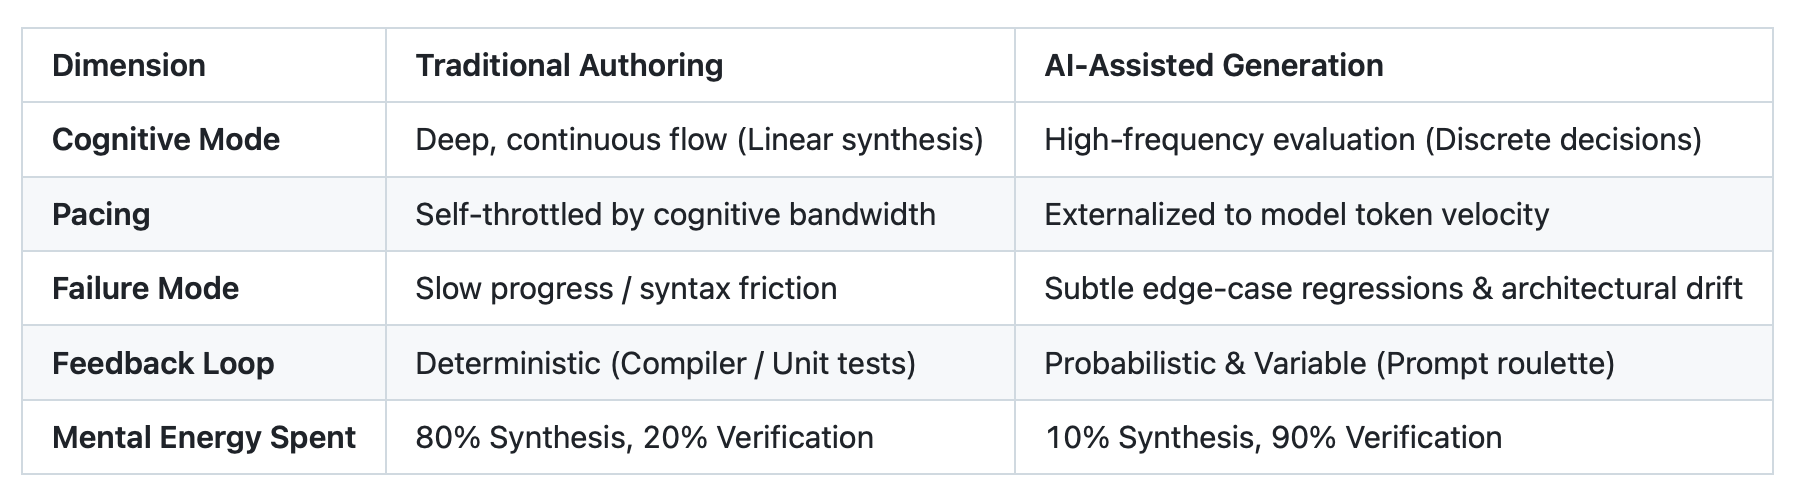Click the Mental Energy Spent row label

pos(204,437)
